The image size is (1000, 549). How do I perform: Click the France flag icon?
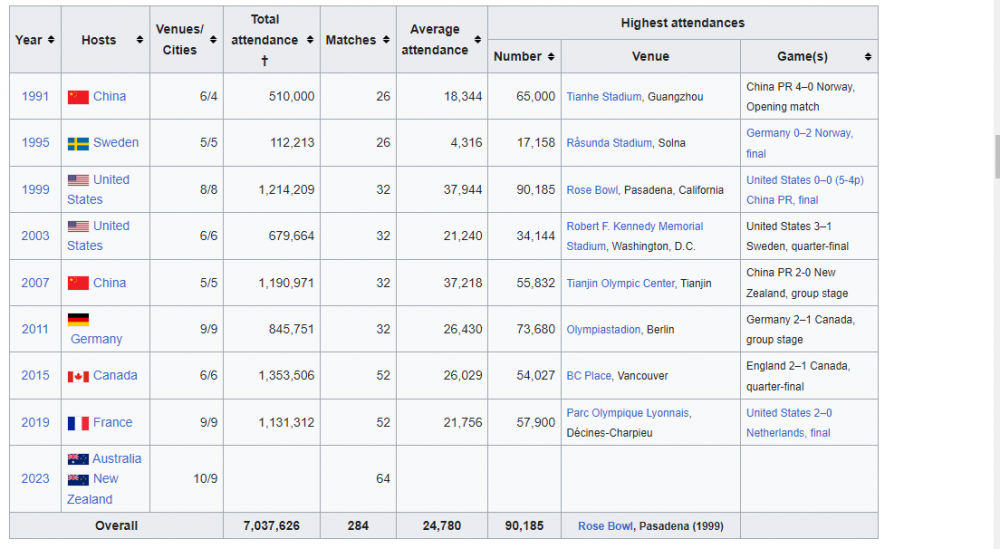coord(78,423)
